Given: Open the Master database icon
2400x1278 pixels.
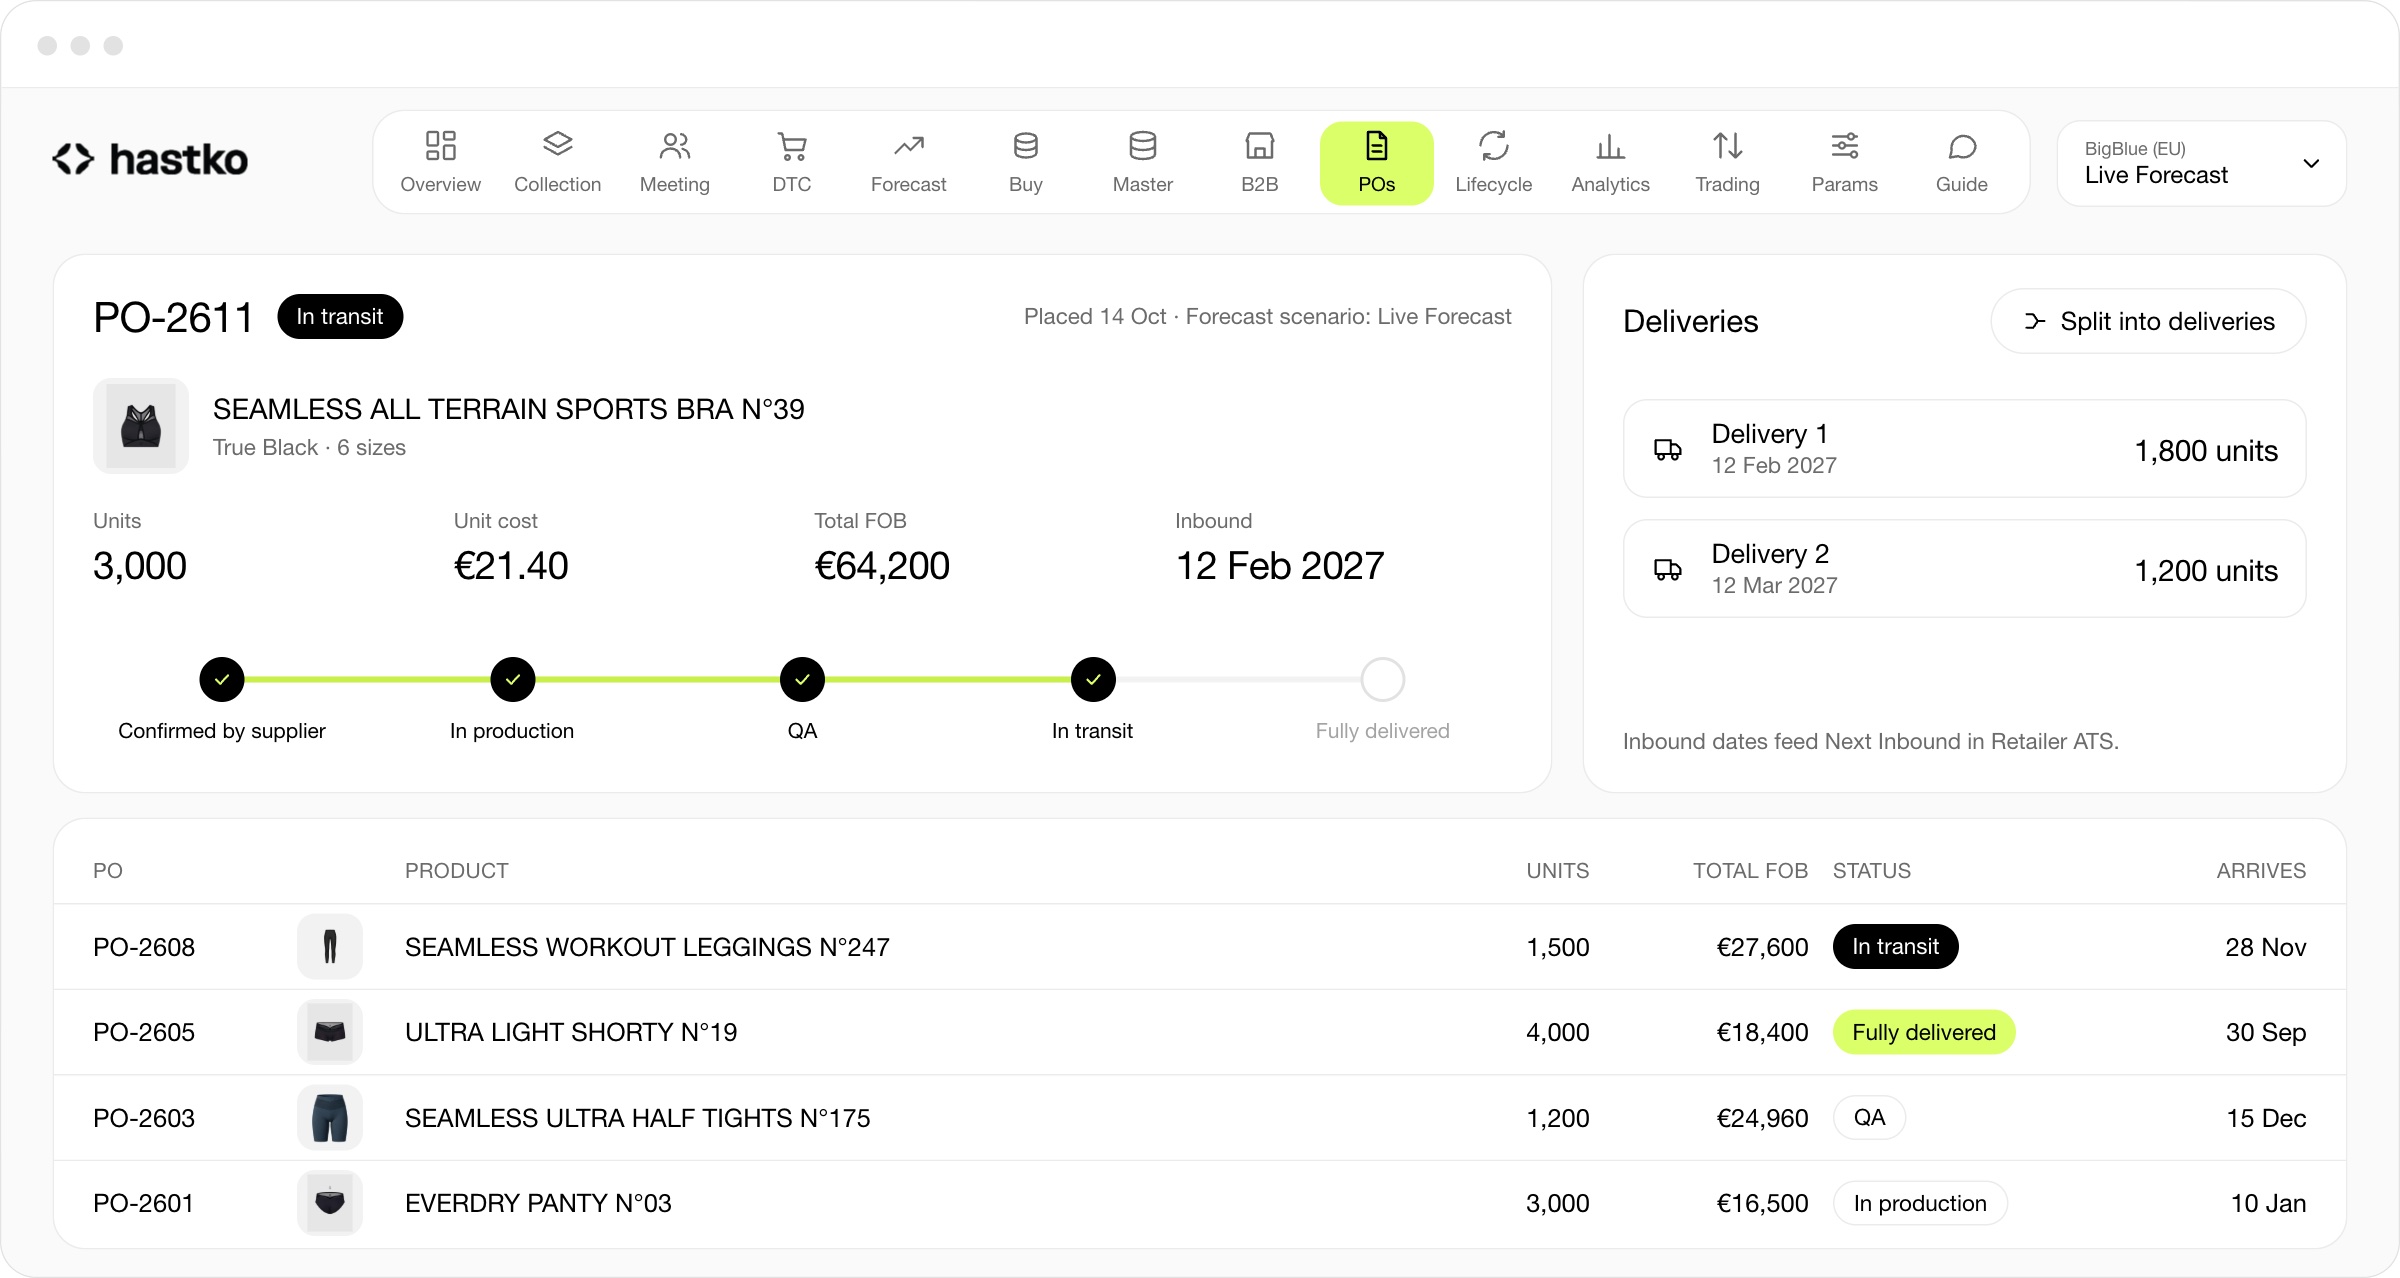Looking at the screenshot, I should (x=1142, y=146).
